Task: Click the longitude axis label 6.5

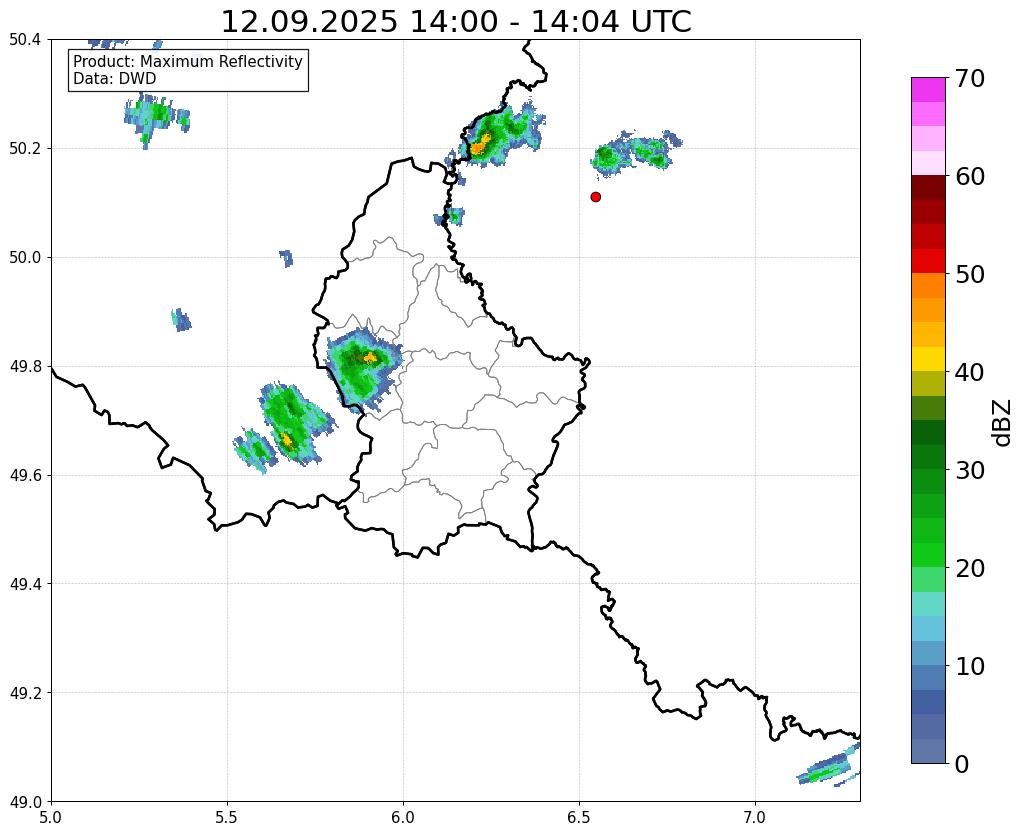Action: pos(579,817)
